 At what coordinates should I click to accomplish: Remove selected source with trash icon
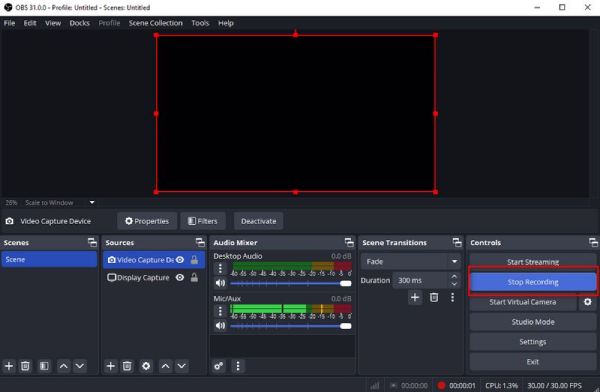127,366
